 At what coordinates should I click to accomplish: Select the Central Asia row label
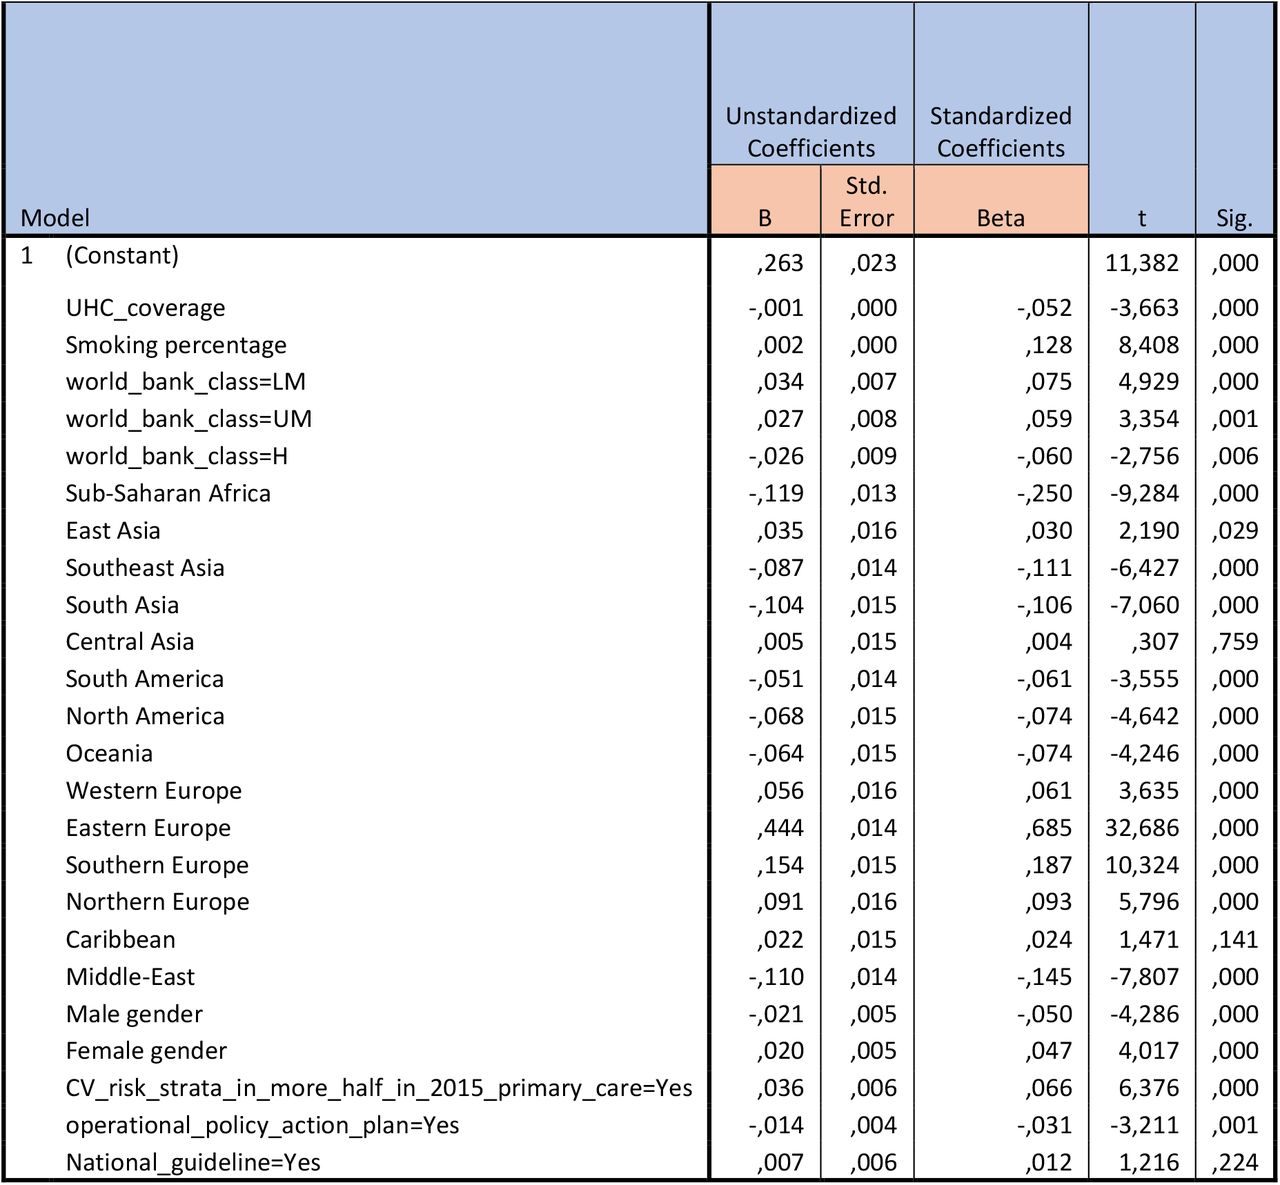[x=130, y=642]
